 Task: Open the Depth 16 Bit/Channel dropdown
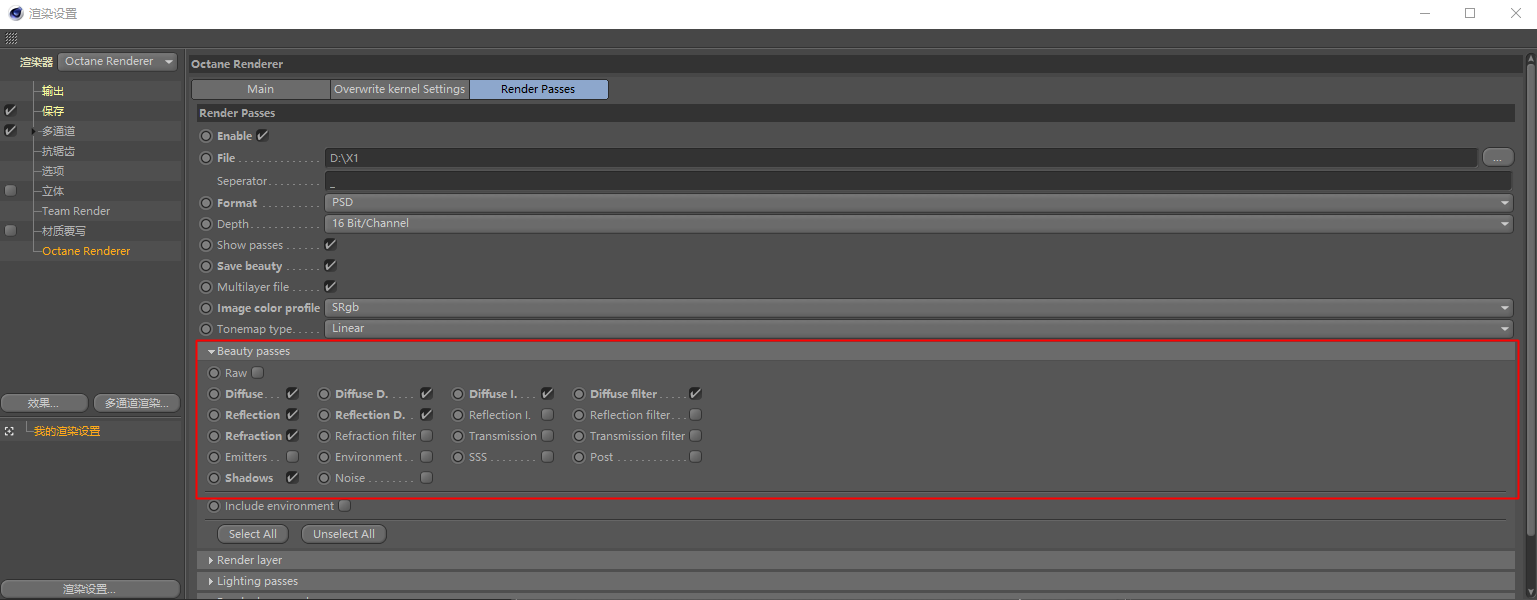[x=918, y=224]
